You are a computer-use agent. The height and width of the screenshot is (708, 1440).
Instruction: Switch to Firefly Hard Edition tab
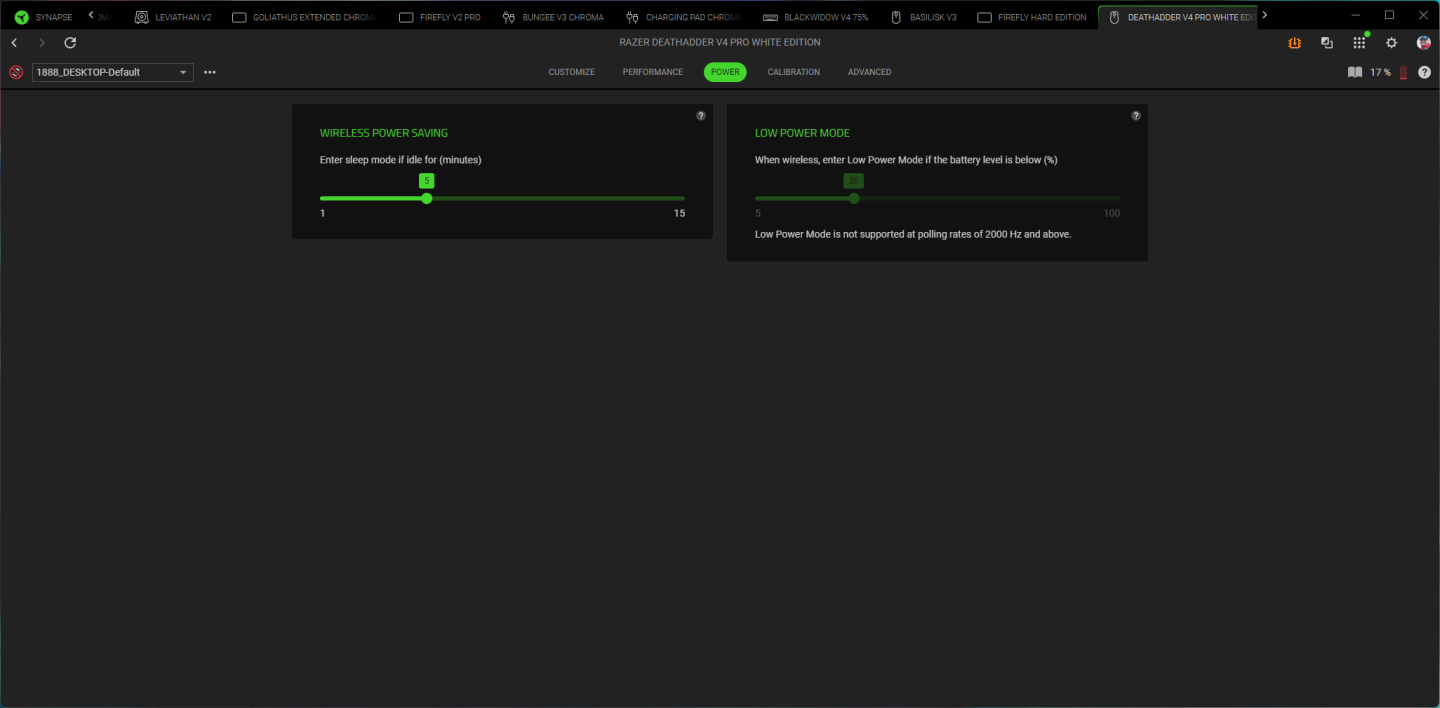(x=1032, y=17)
